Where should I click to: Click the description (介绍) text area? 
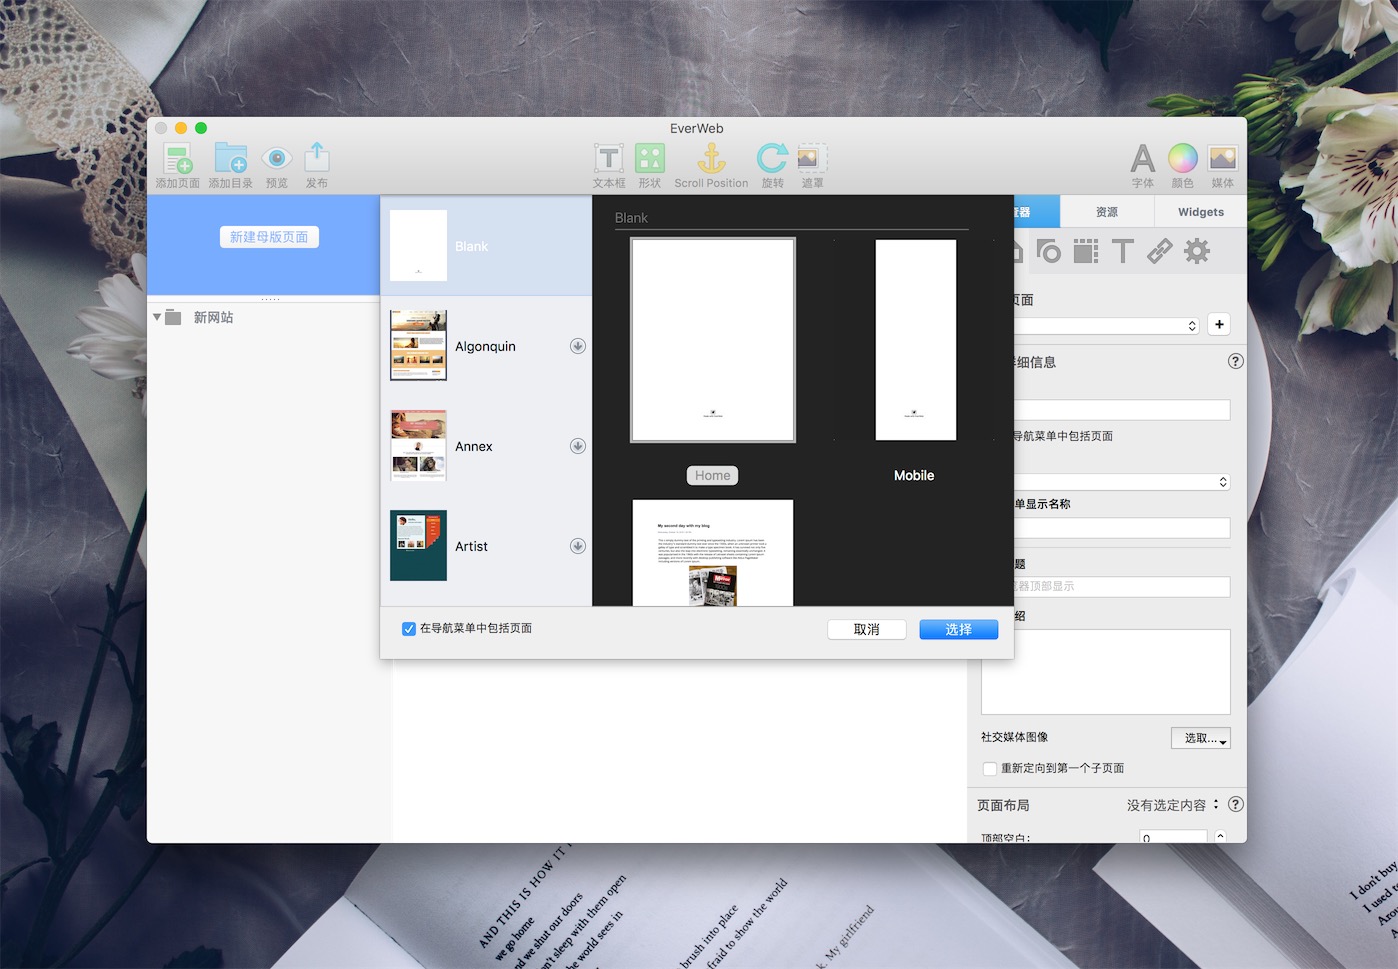[x=1106, y=672]
